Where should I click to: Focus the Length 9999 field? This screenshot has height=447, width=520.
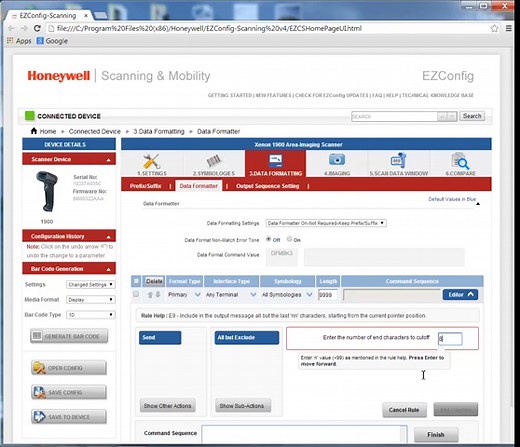click(327, 295)
